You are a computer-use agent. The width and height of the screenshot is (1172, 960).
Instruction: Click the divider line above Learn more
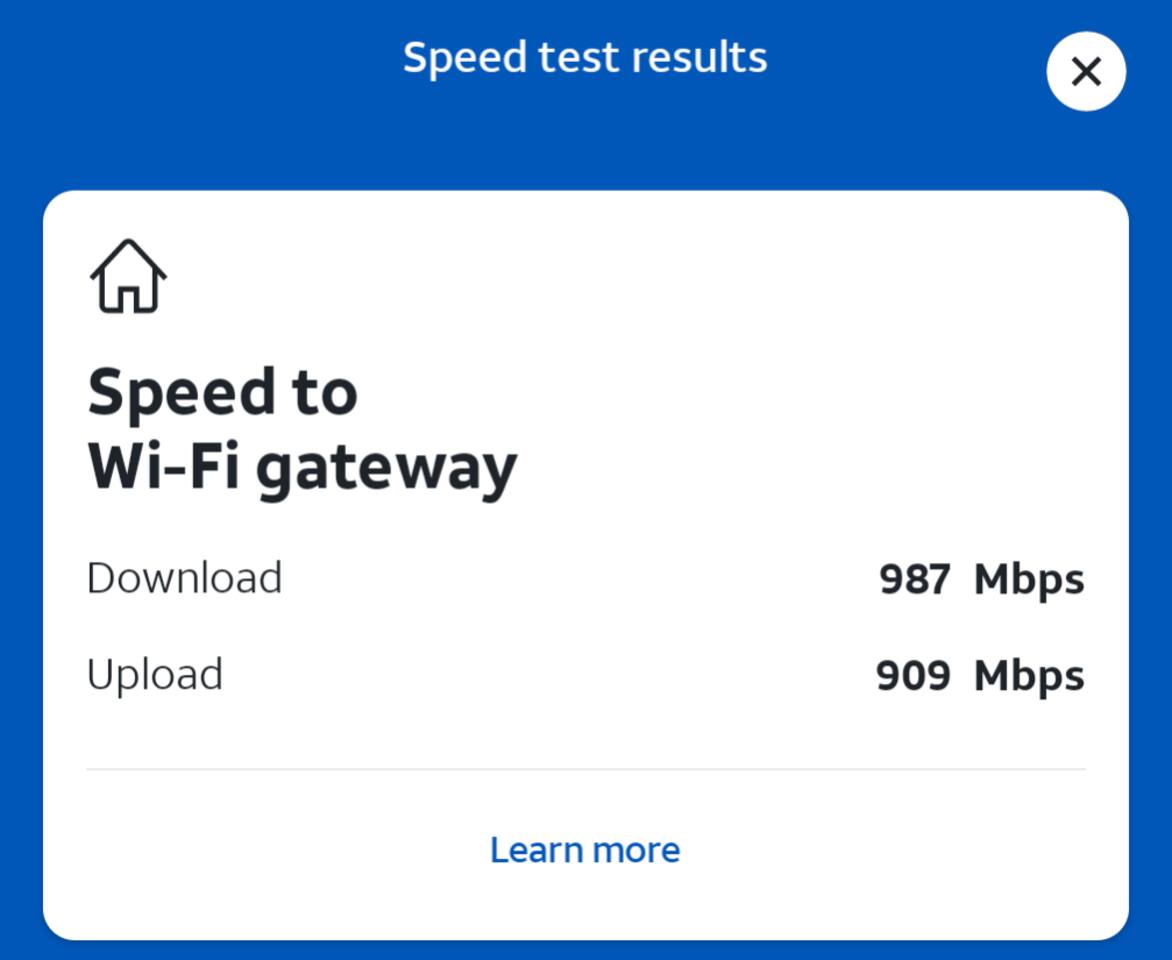[x=585, y=769]
